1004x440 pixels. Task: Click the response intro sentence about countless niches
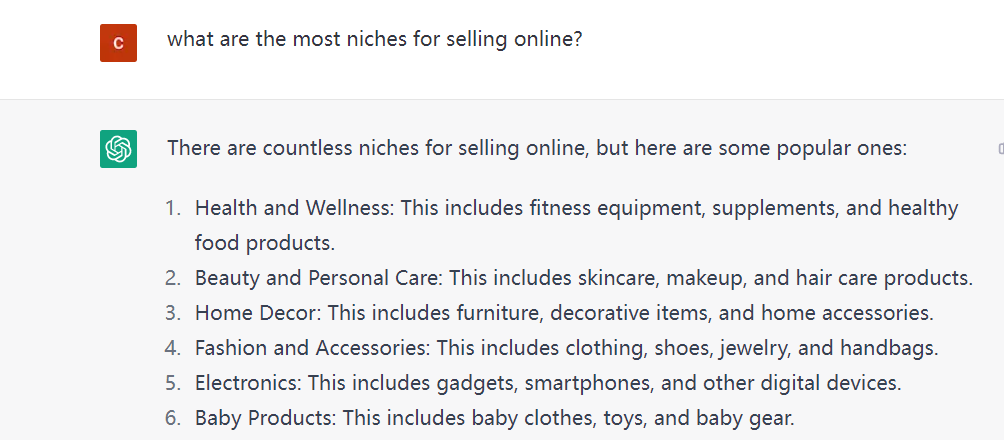click(x=537, y=149)
